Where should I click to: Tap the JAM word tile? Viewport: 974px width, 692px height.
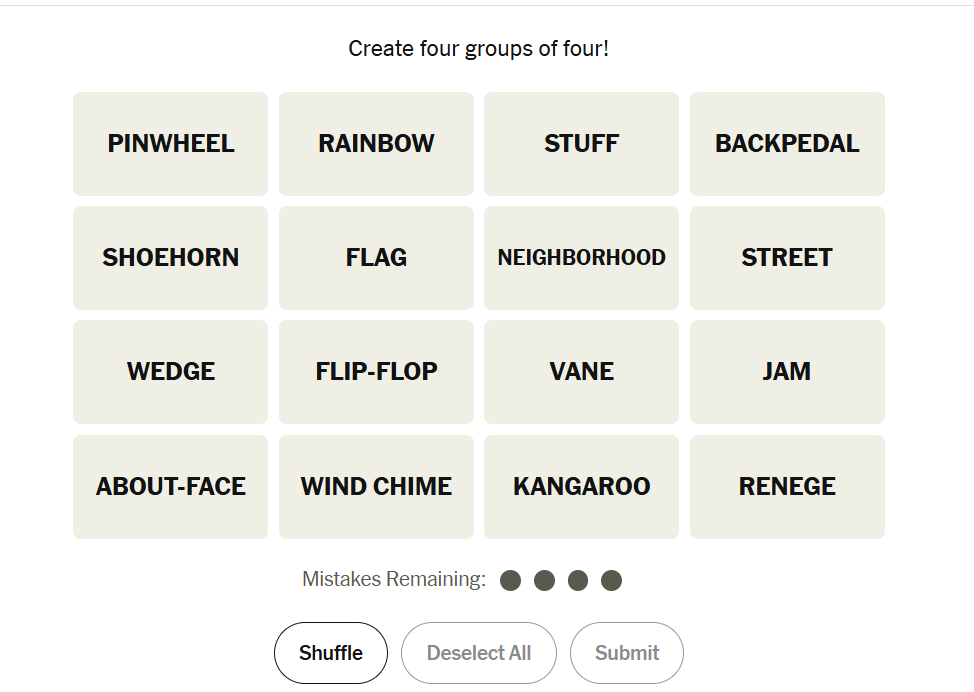(787, 372)
